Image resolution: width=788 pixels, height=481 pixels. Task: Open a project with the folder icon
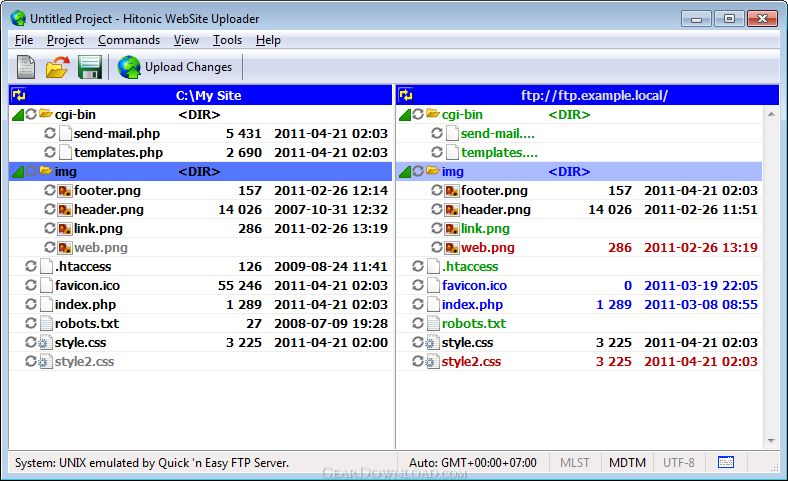(x=57, y=67)
